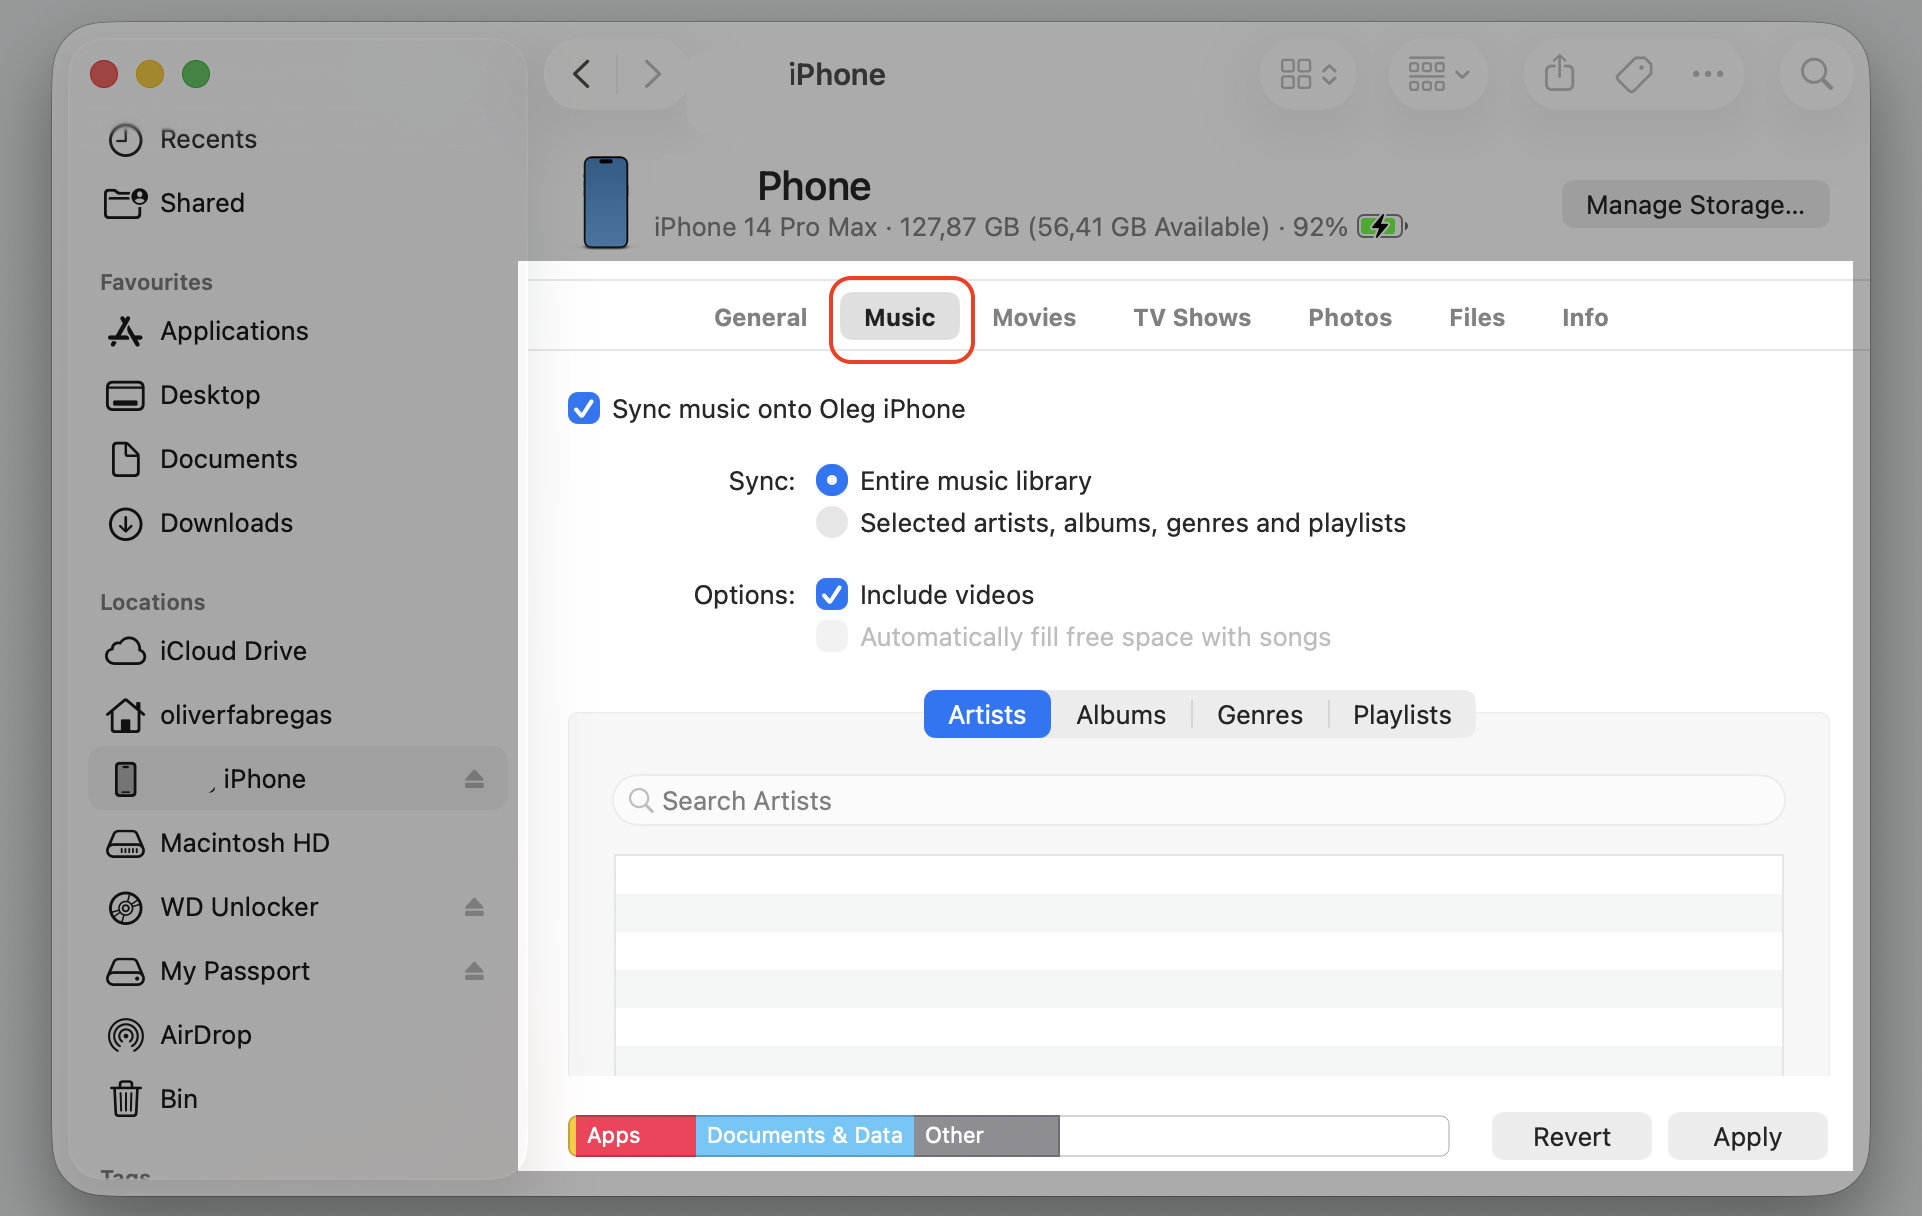Select the Genres segment
This screenshot has width=1922, height=1216.
click(1260, 714)
